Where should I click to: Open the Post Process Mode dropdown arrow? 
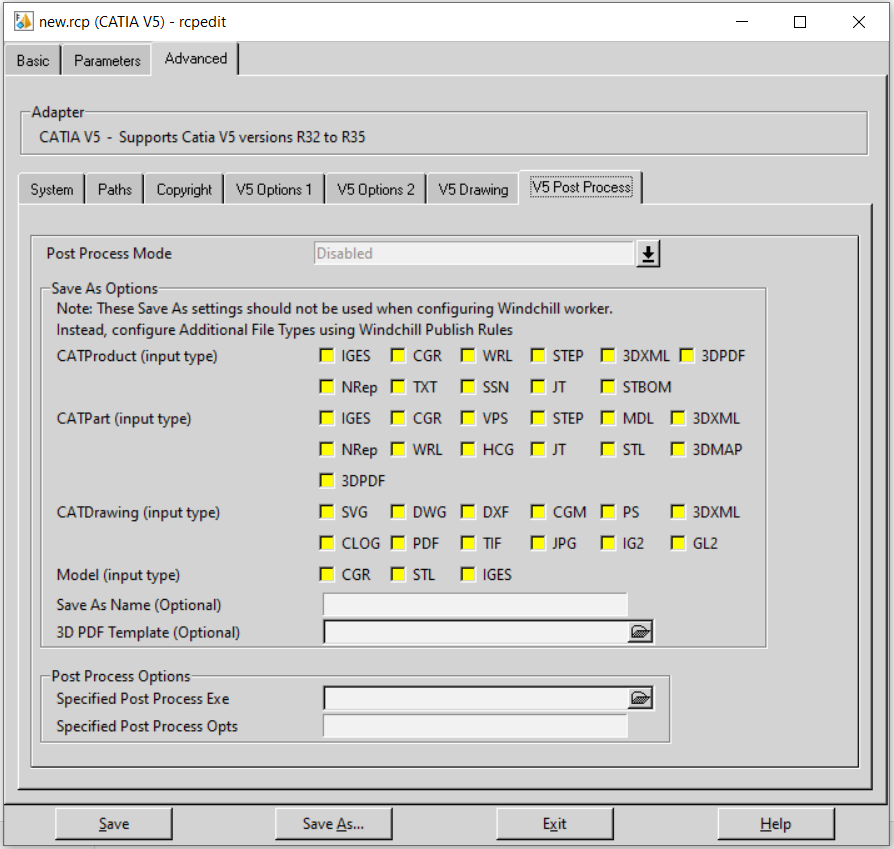pos(648,254)
